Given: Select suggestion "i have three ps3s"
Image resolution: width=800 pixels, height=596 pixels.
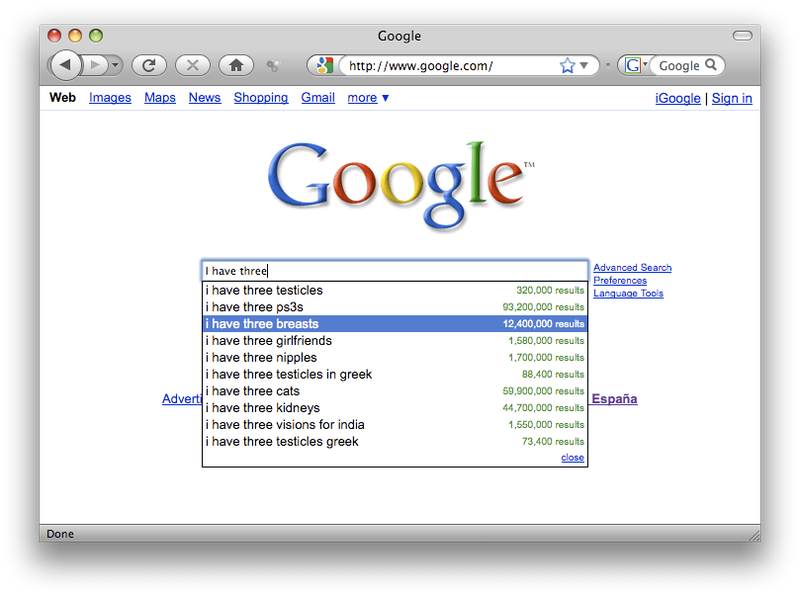Looking at the screenshot, I should pos(395,307).
